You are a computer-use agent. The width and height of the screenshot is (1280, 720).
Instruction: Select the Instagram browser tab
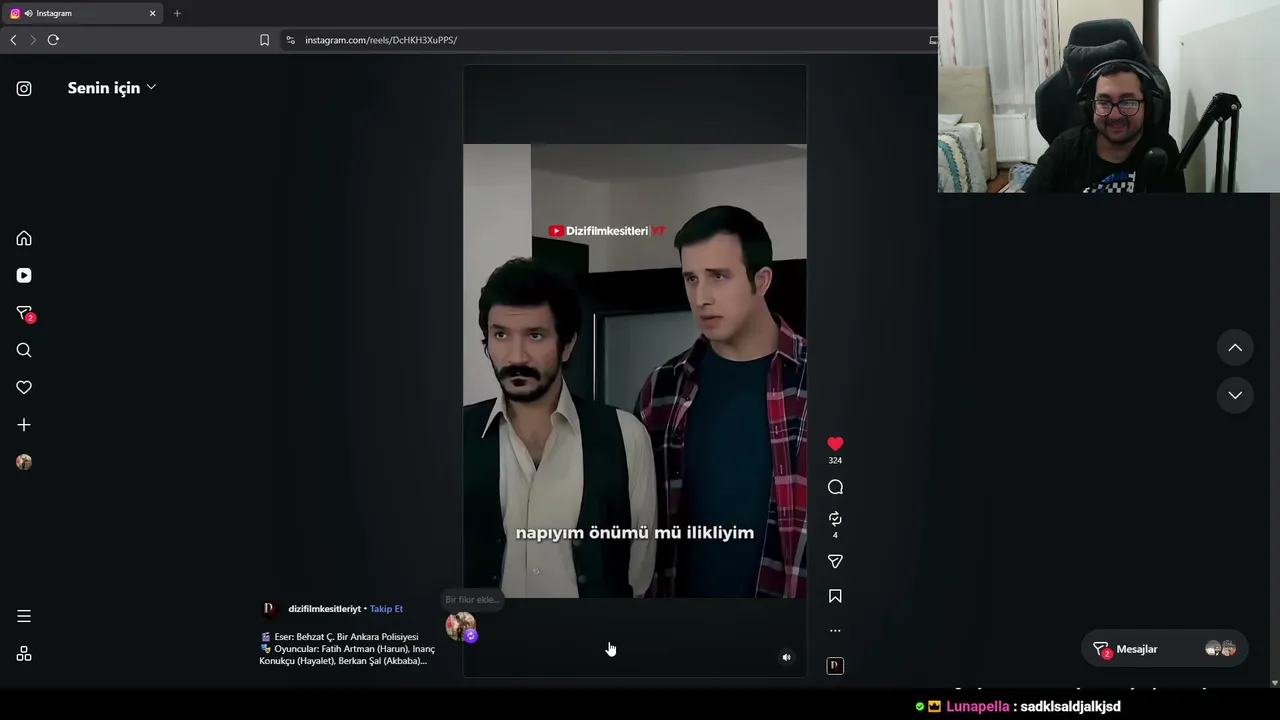(83, 13)
